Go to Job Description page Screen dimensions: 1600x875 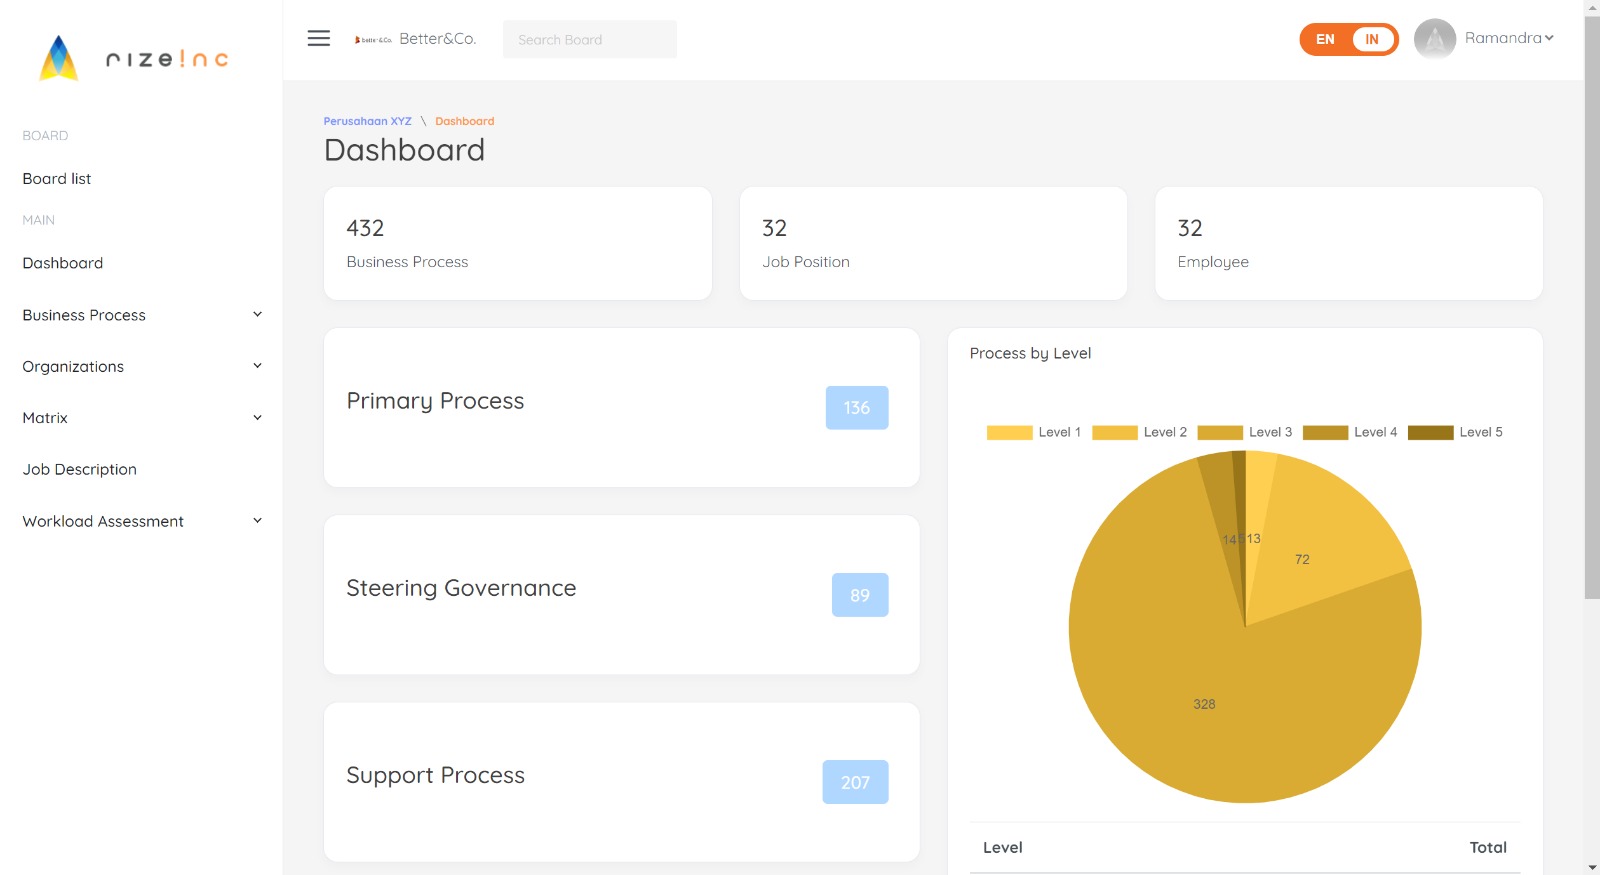[80, 469]
